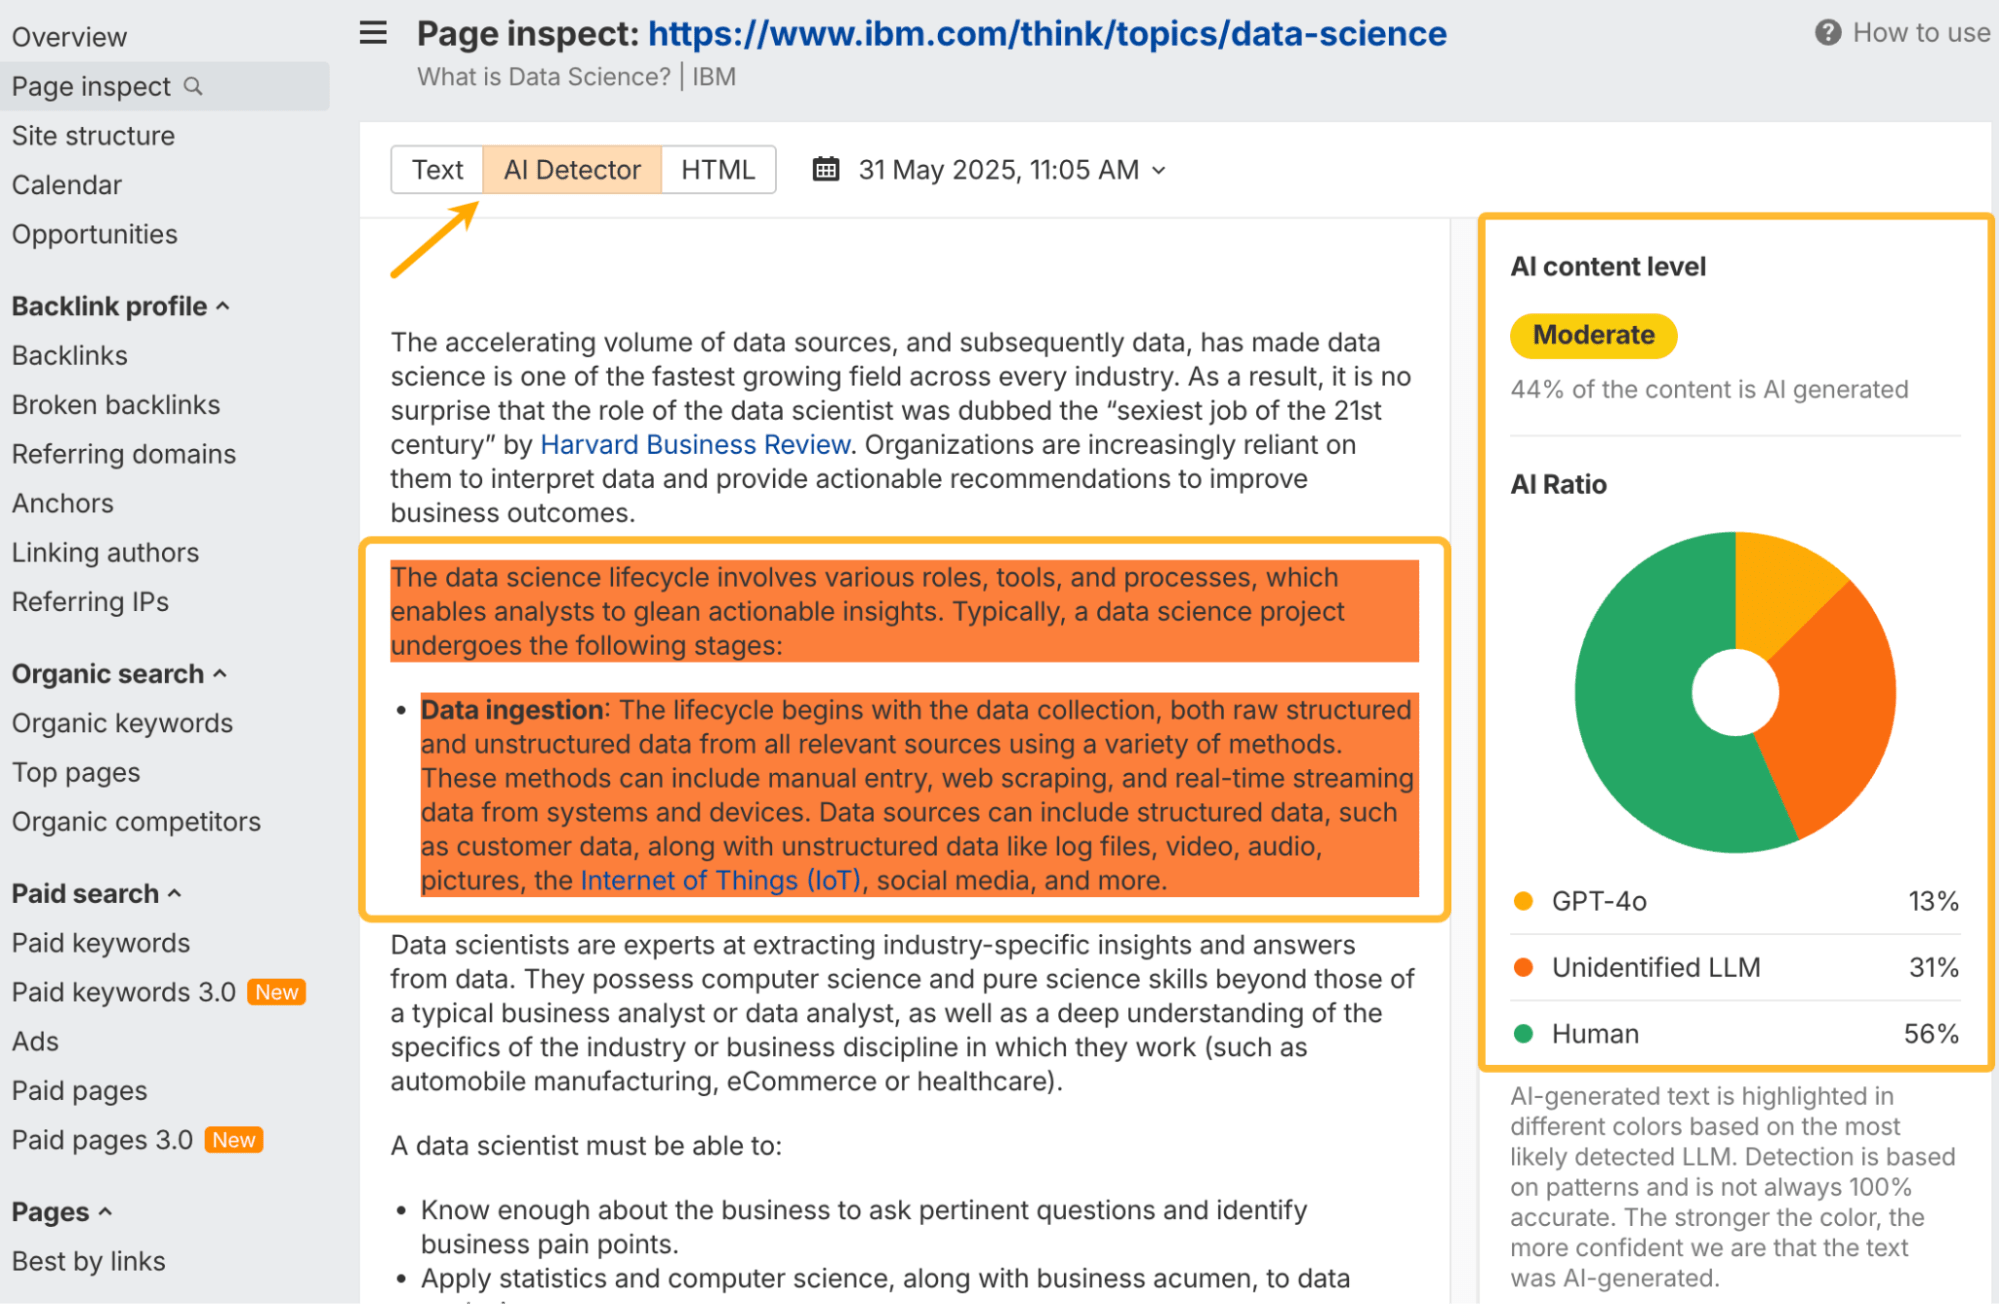Image resolution: width=1999 pixels, height=1305 pixels.
Task: Click the New badge on Paid keywords 3.0
Action: [276, 992]
